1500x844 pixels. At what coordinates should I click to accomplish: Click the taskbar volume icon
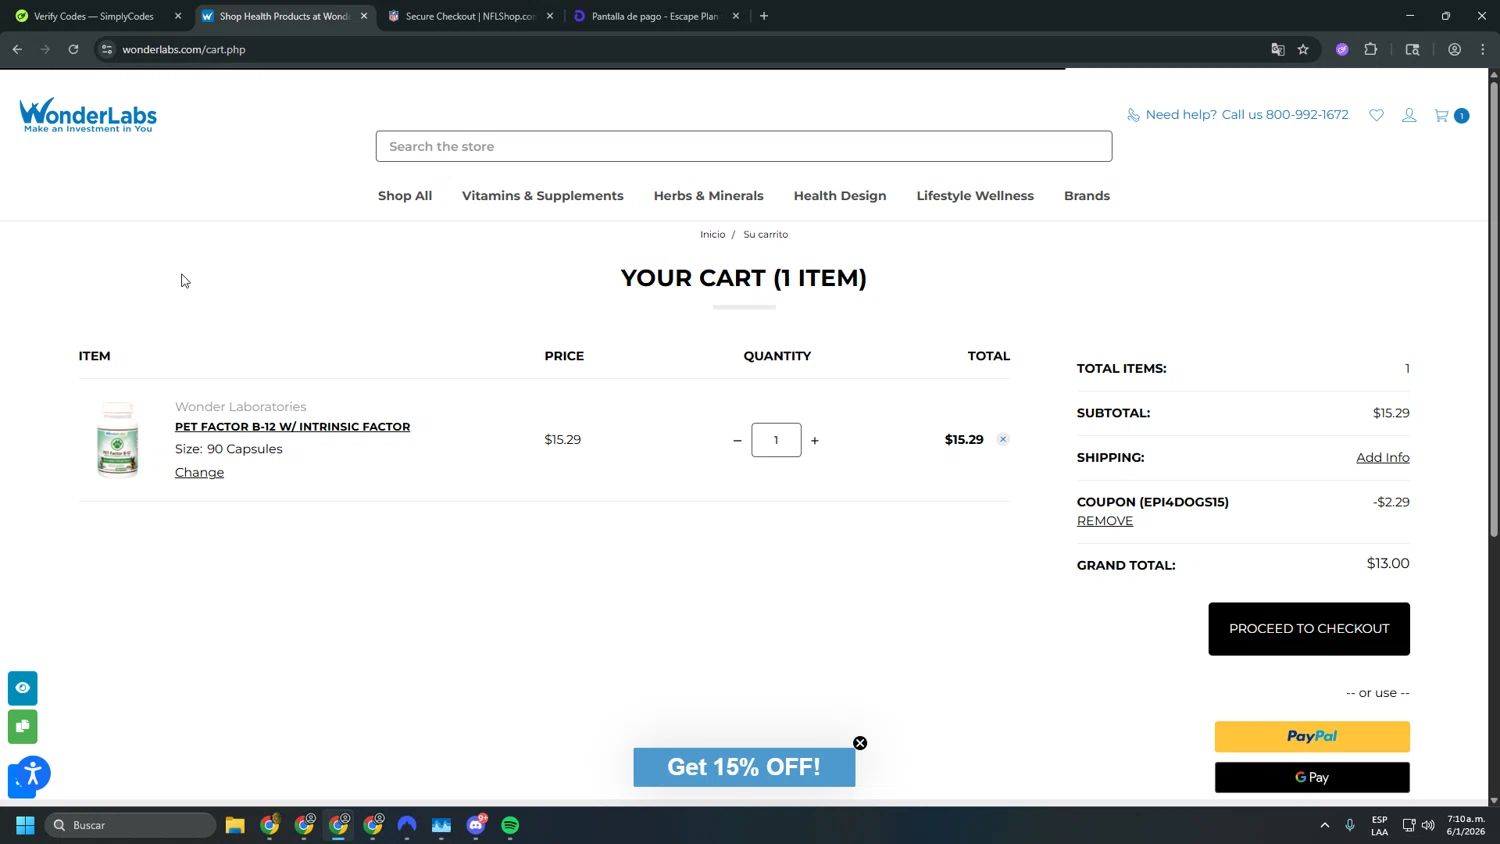(1428, 825)
